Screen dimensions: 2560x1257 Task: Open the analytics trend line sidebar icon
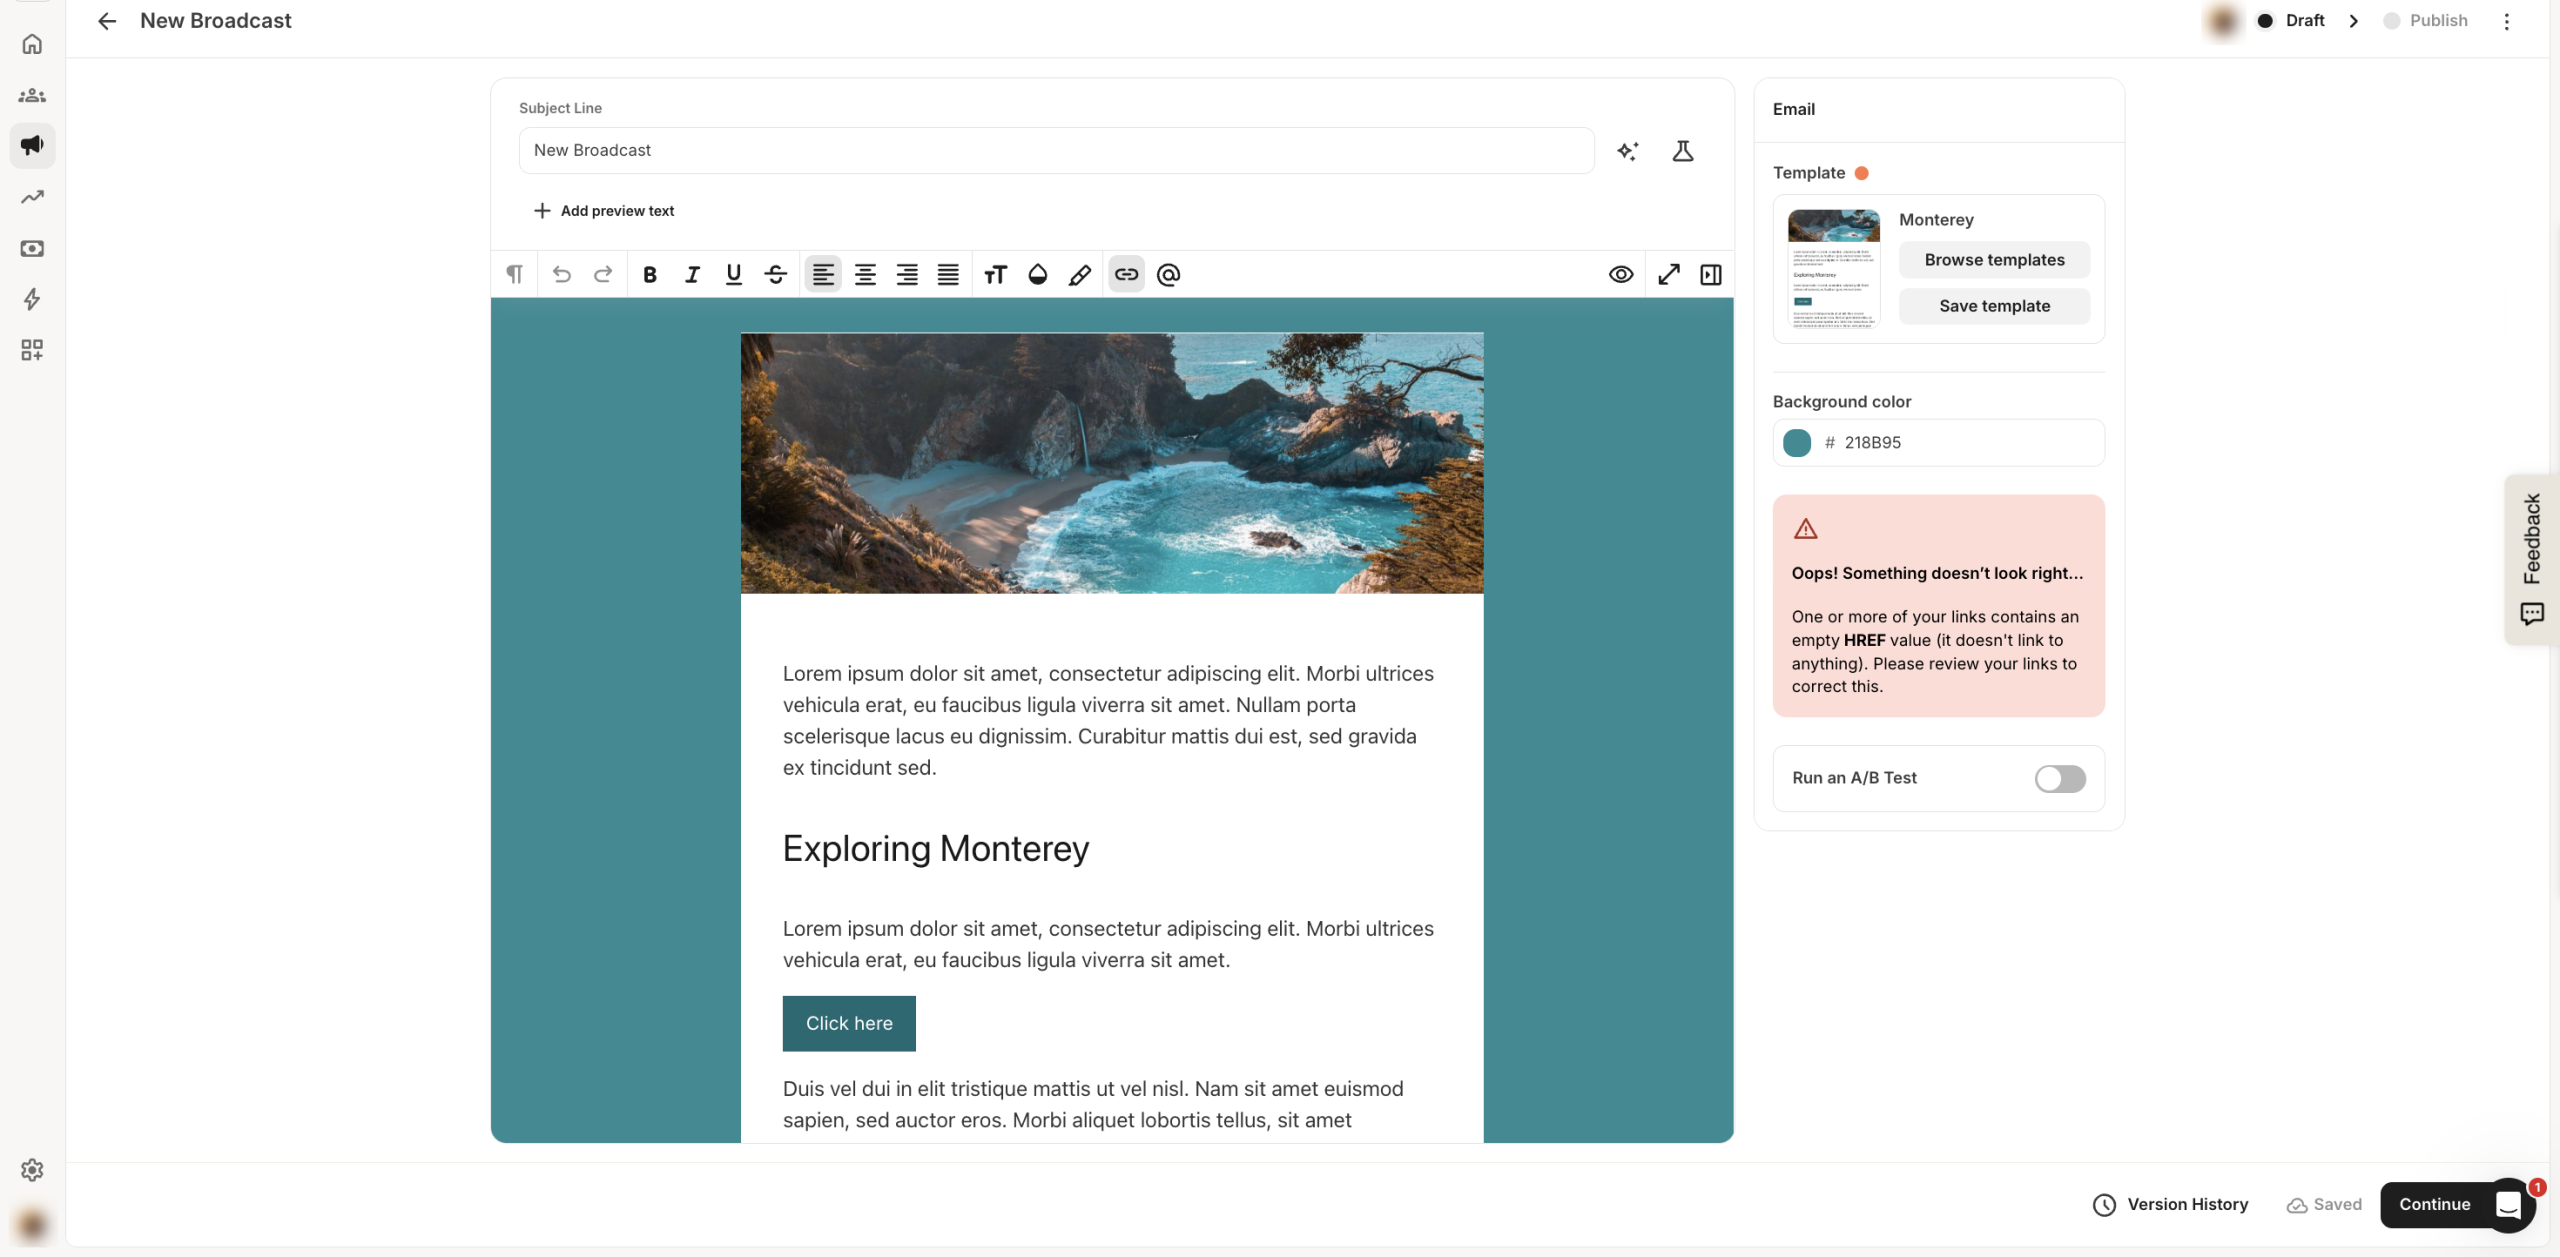coord(32,197)
